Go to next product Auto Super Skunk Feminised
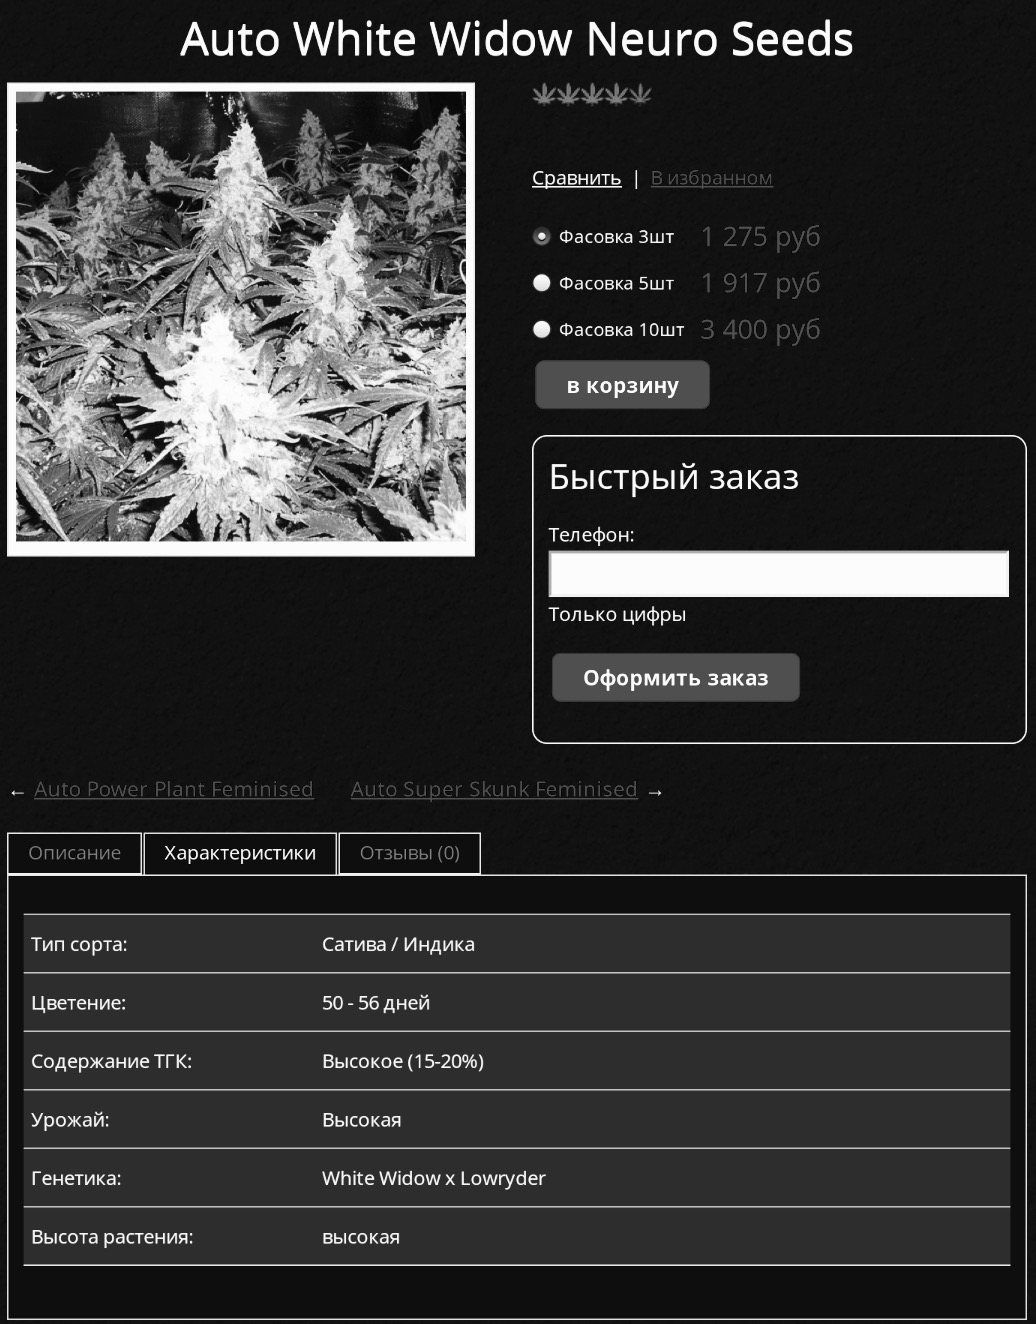 tap(494, 789)
